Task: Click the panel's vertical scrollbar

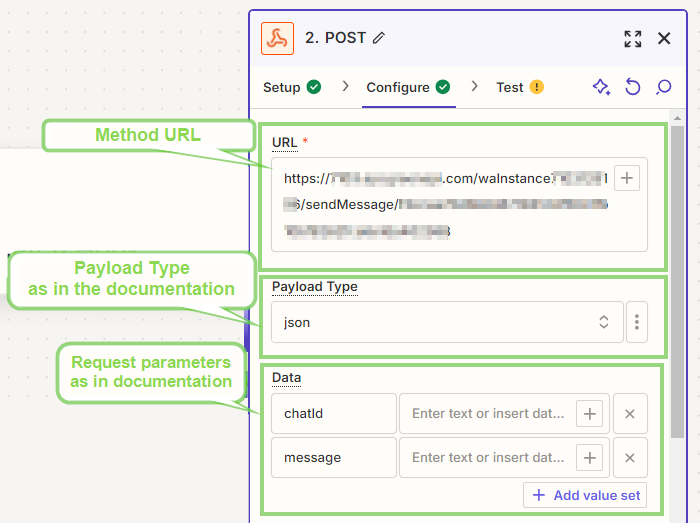Action: pyautogui.click(x=677, y=280)
